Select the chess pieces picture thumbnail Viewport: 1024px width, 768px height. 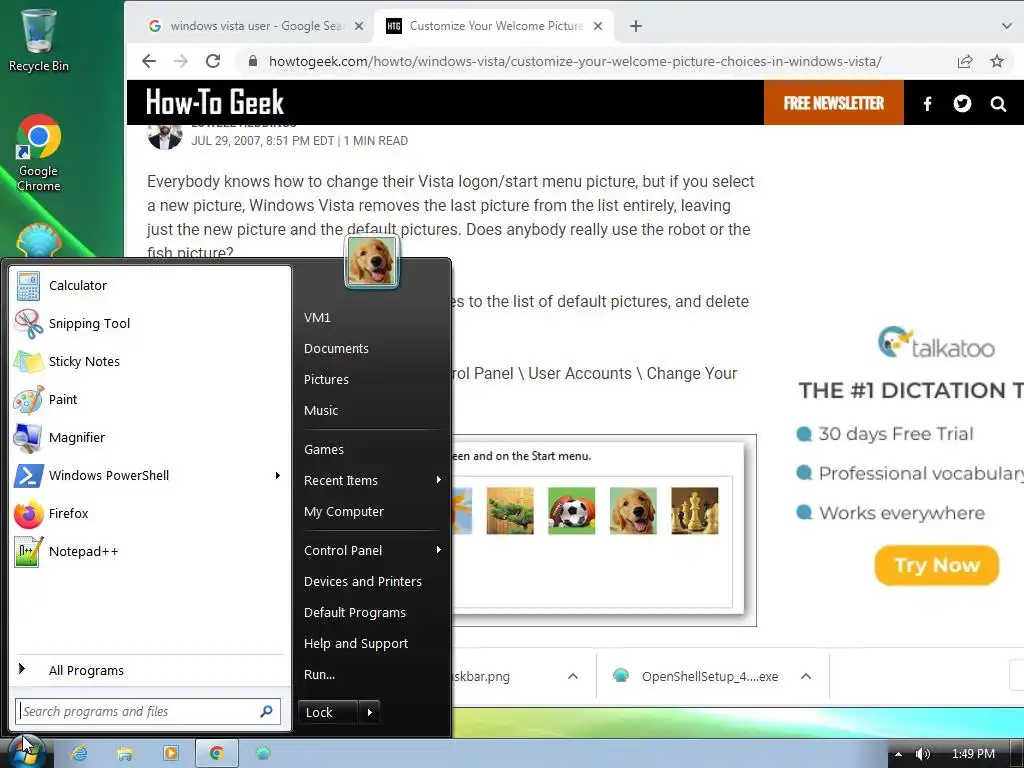coord(694,511)
